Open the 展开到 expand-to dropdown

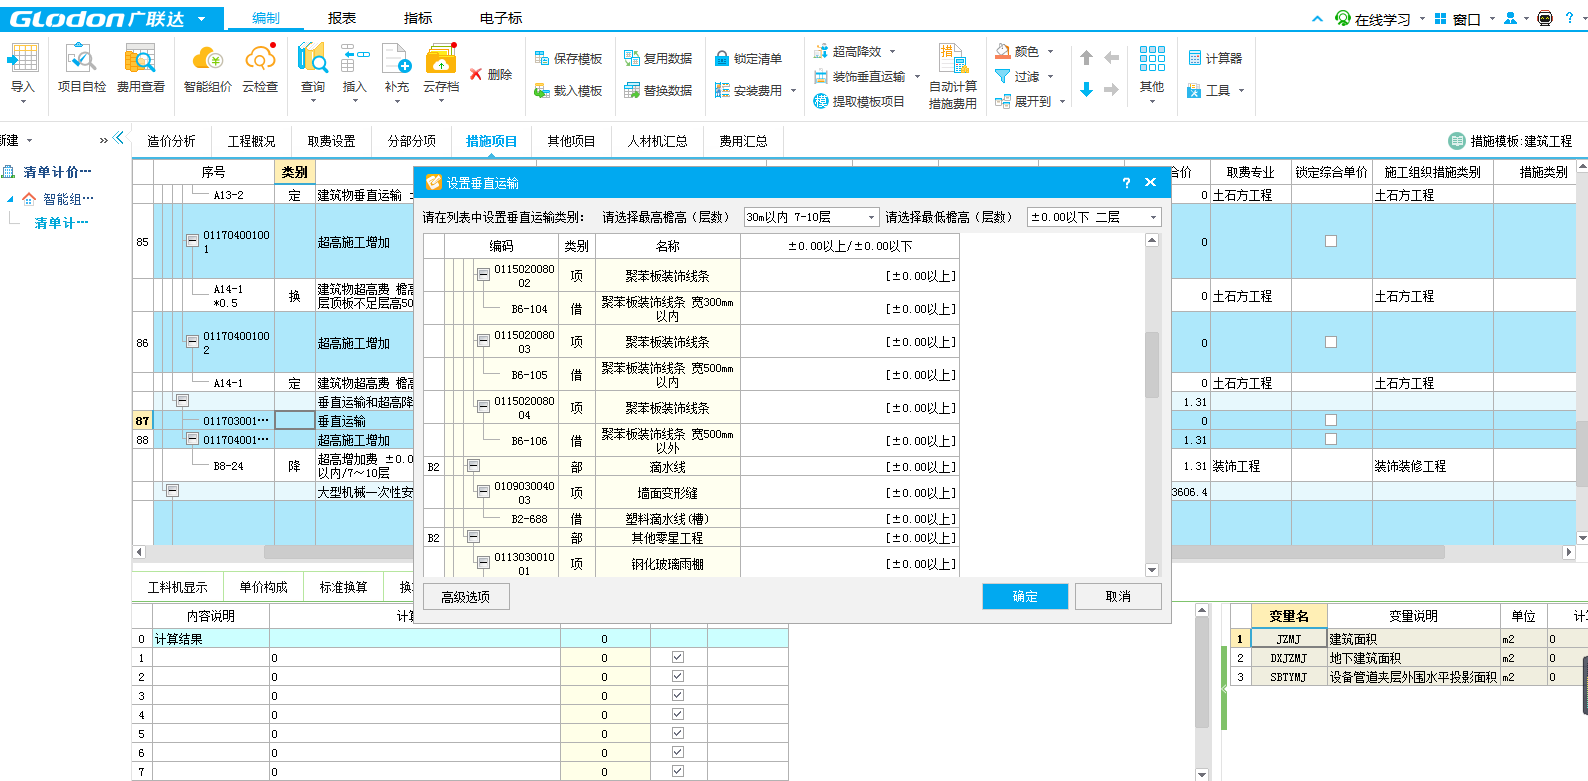tap(1062, 102)
